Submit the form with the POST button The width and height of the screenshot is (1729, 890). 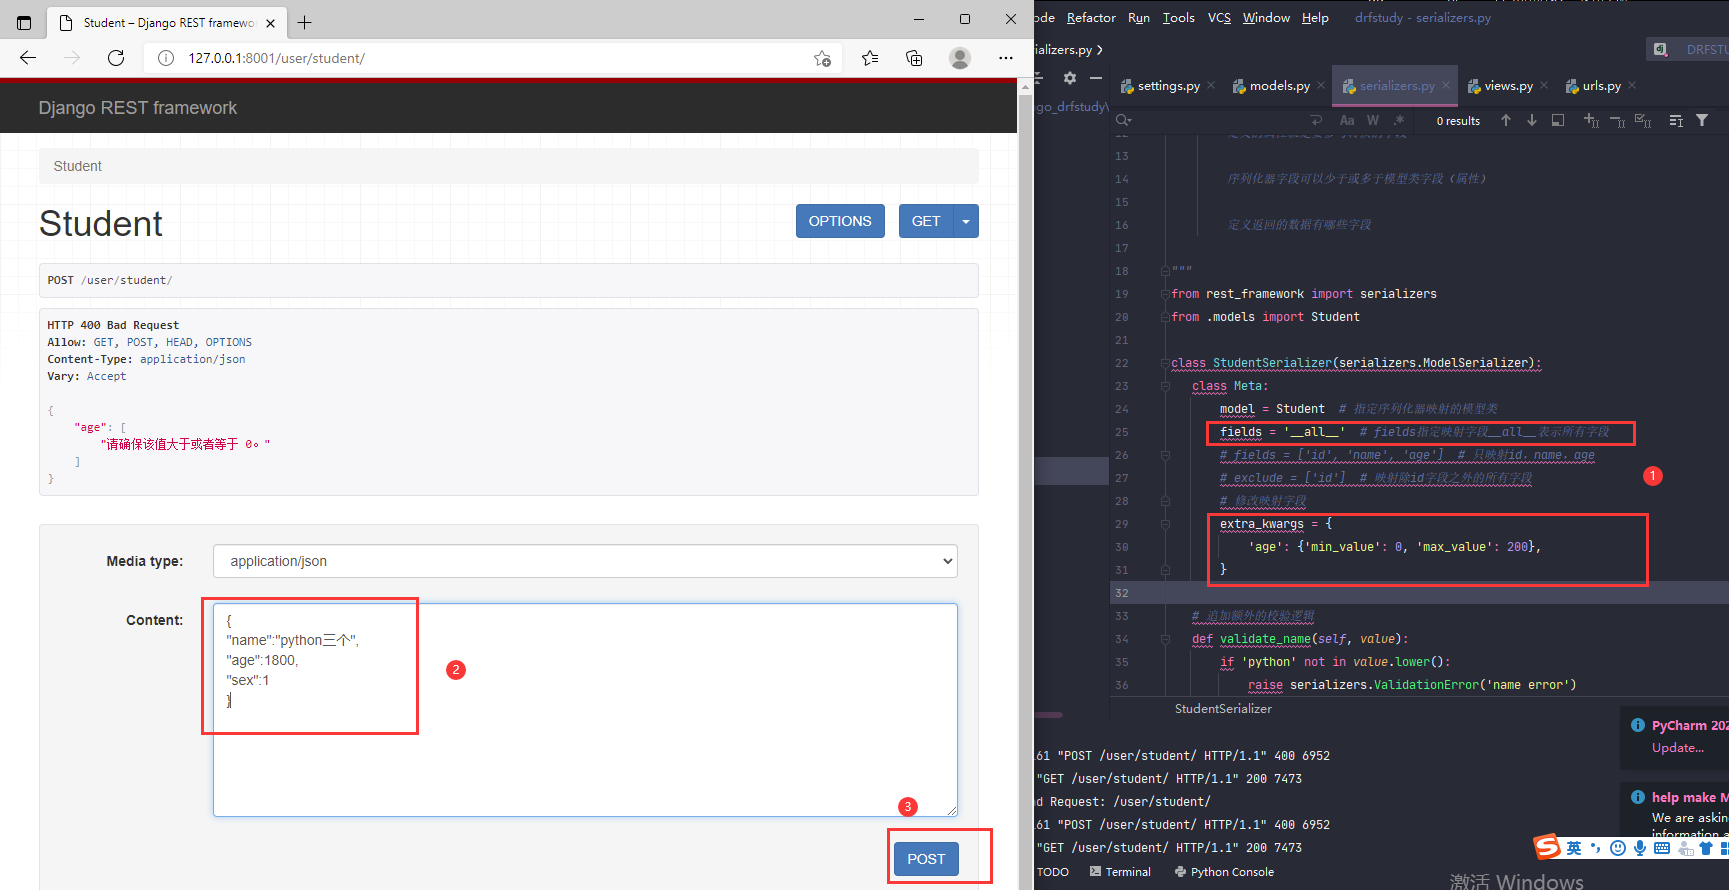tap(926, 859)
